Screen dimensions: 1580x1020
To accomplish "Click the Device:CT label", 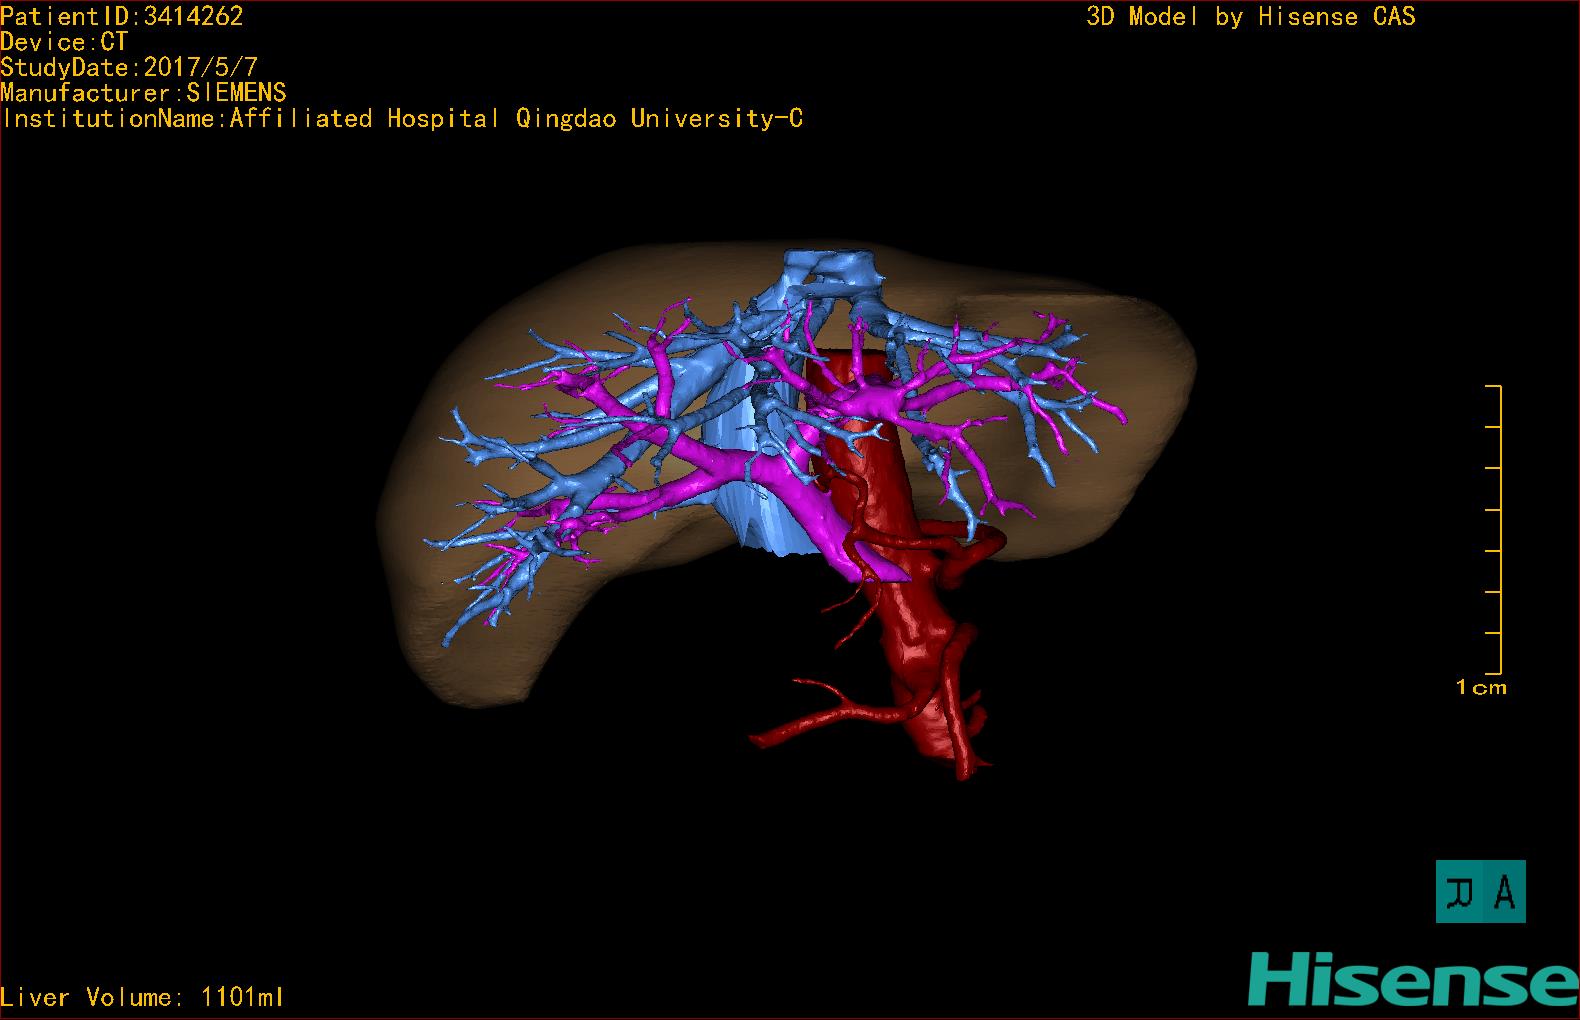I will (x=64, y=42).
